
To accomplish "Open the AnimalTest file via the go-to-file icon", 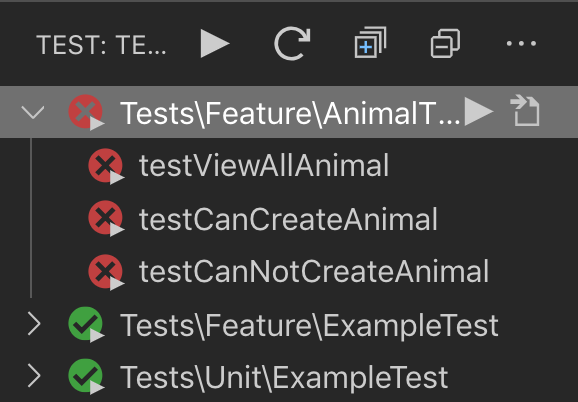I will coord(525,111).
